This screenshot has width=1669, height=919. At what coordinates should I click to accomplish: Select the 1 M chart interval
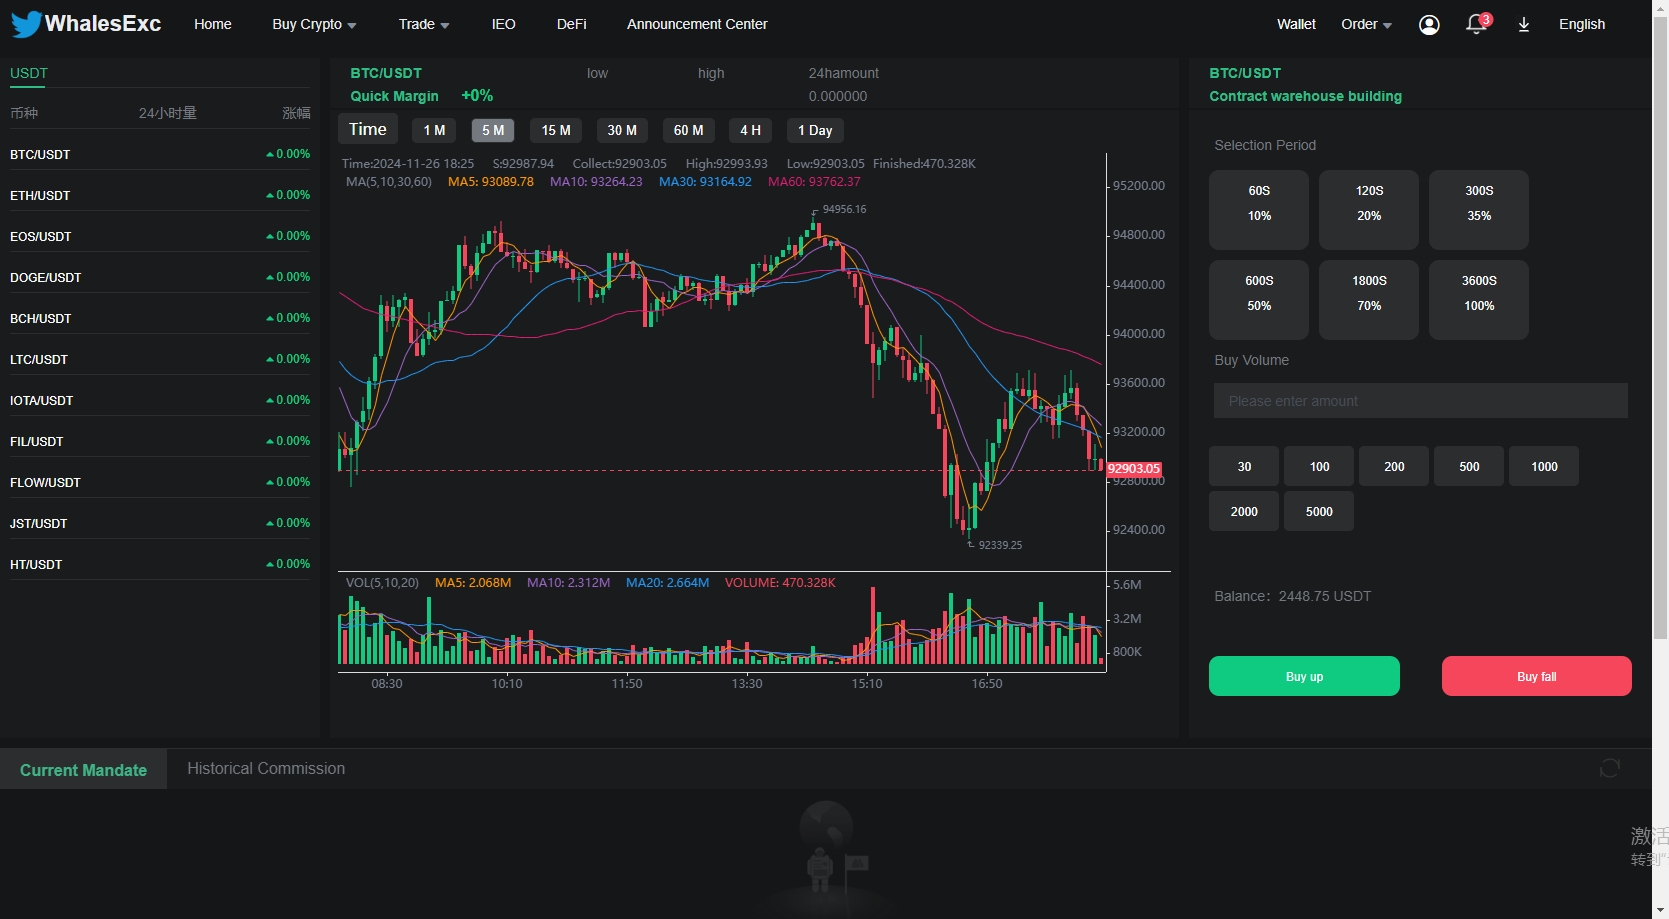pos(434,130)
